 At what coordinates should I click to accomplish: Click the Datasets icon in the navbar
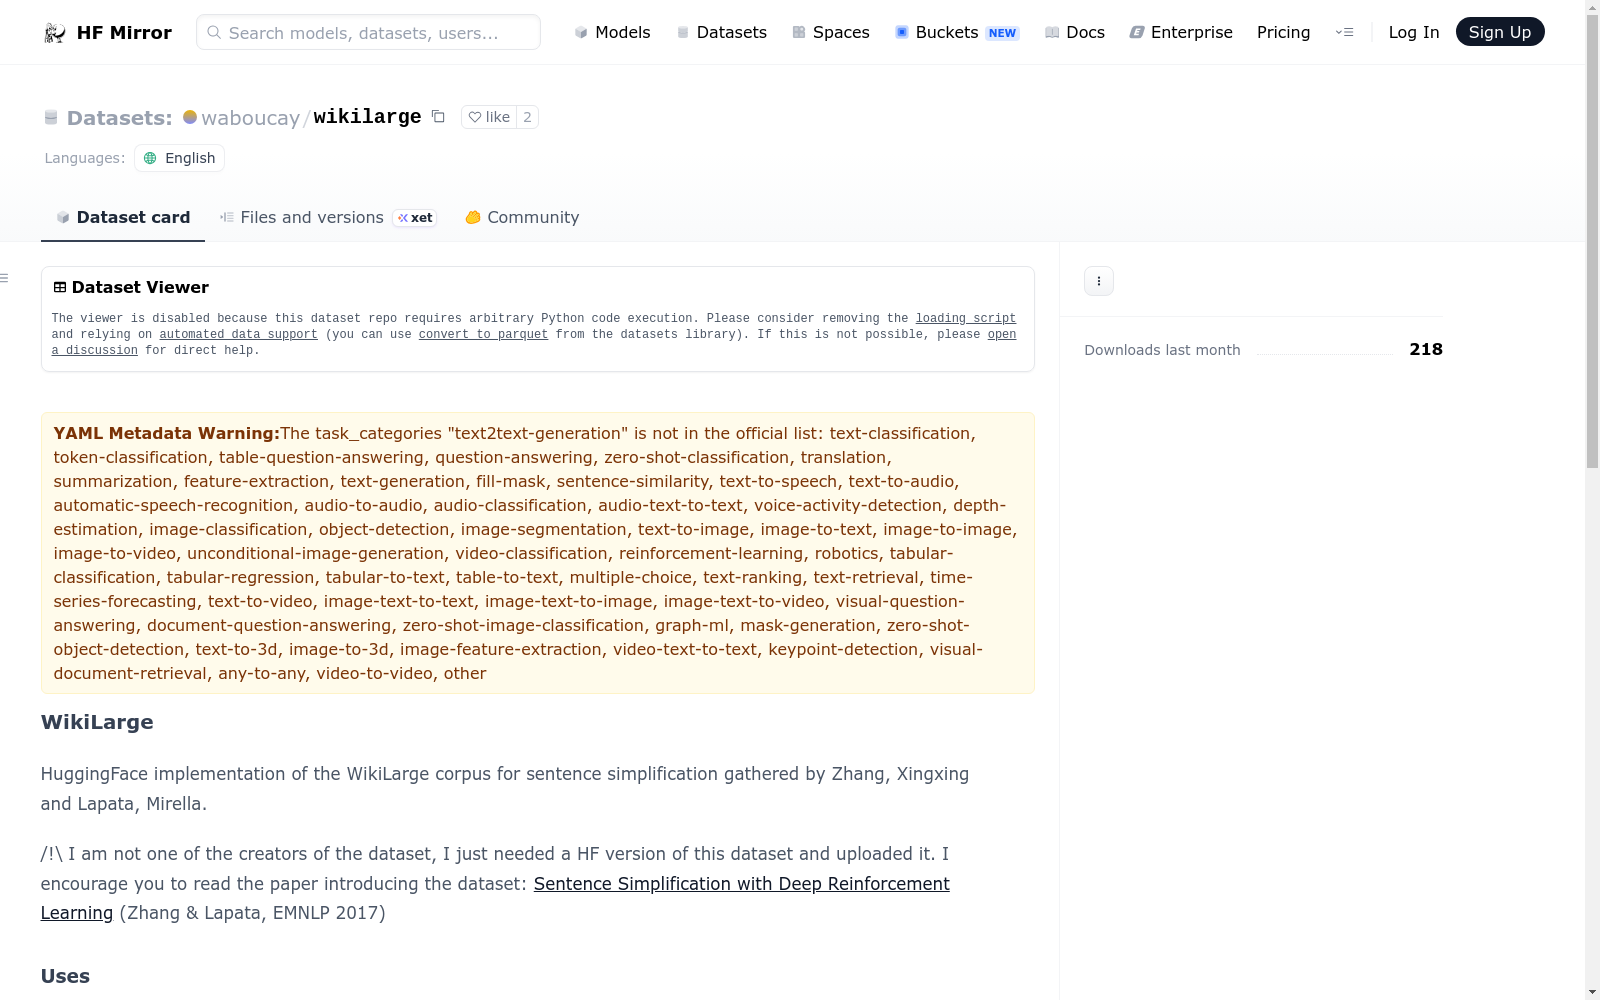[683, 33]
